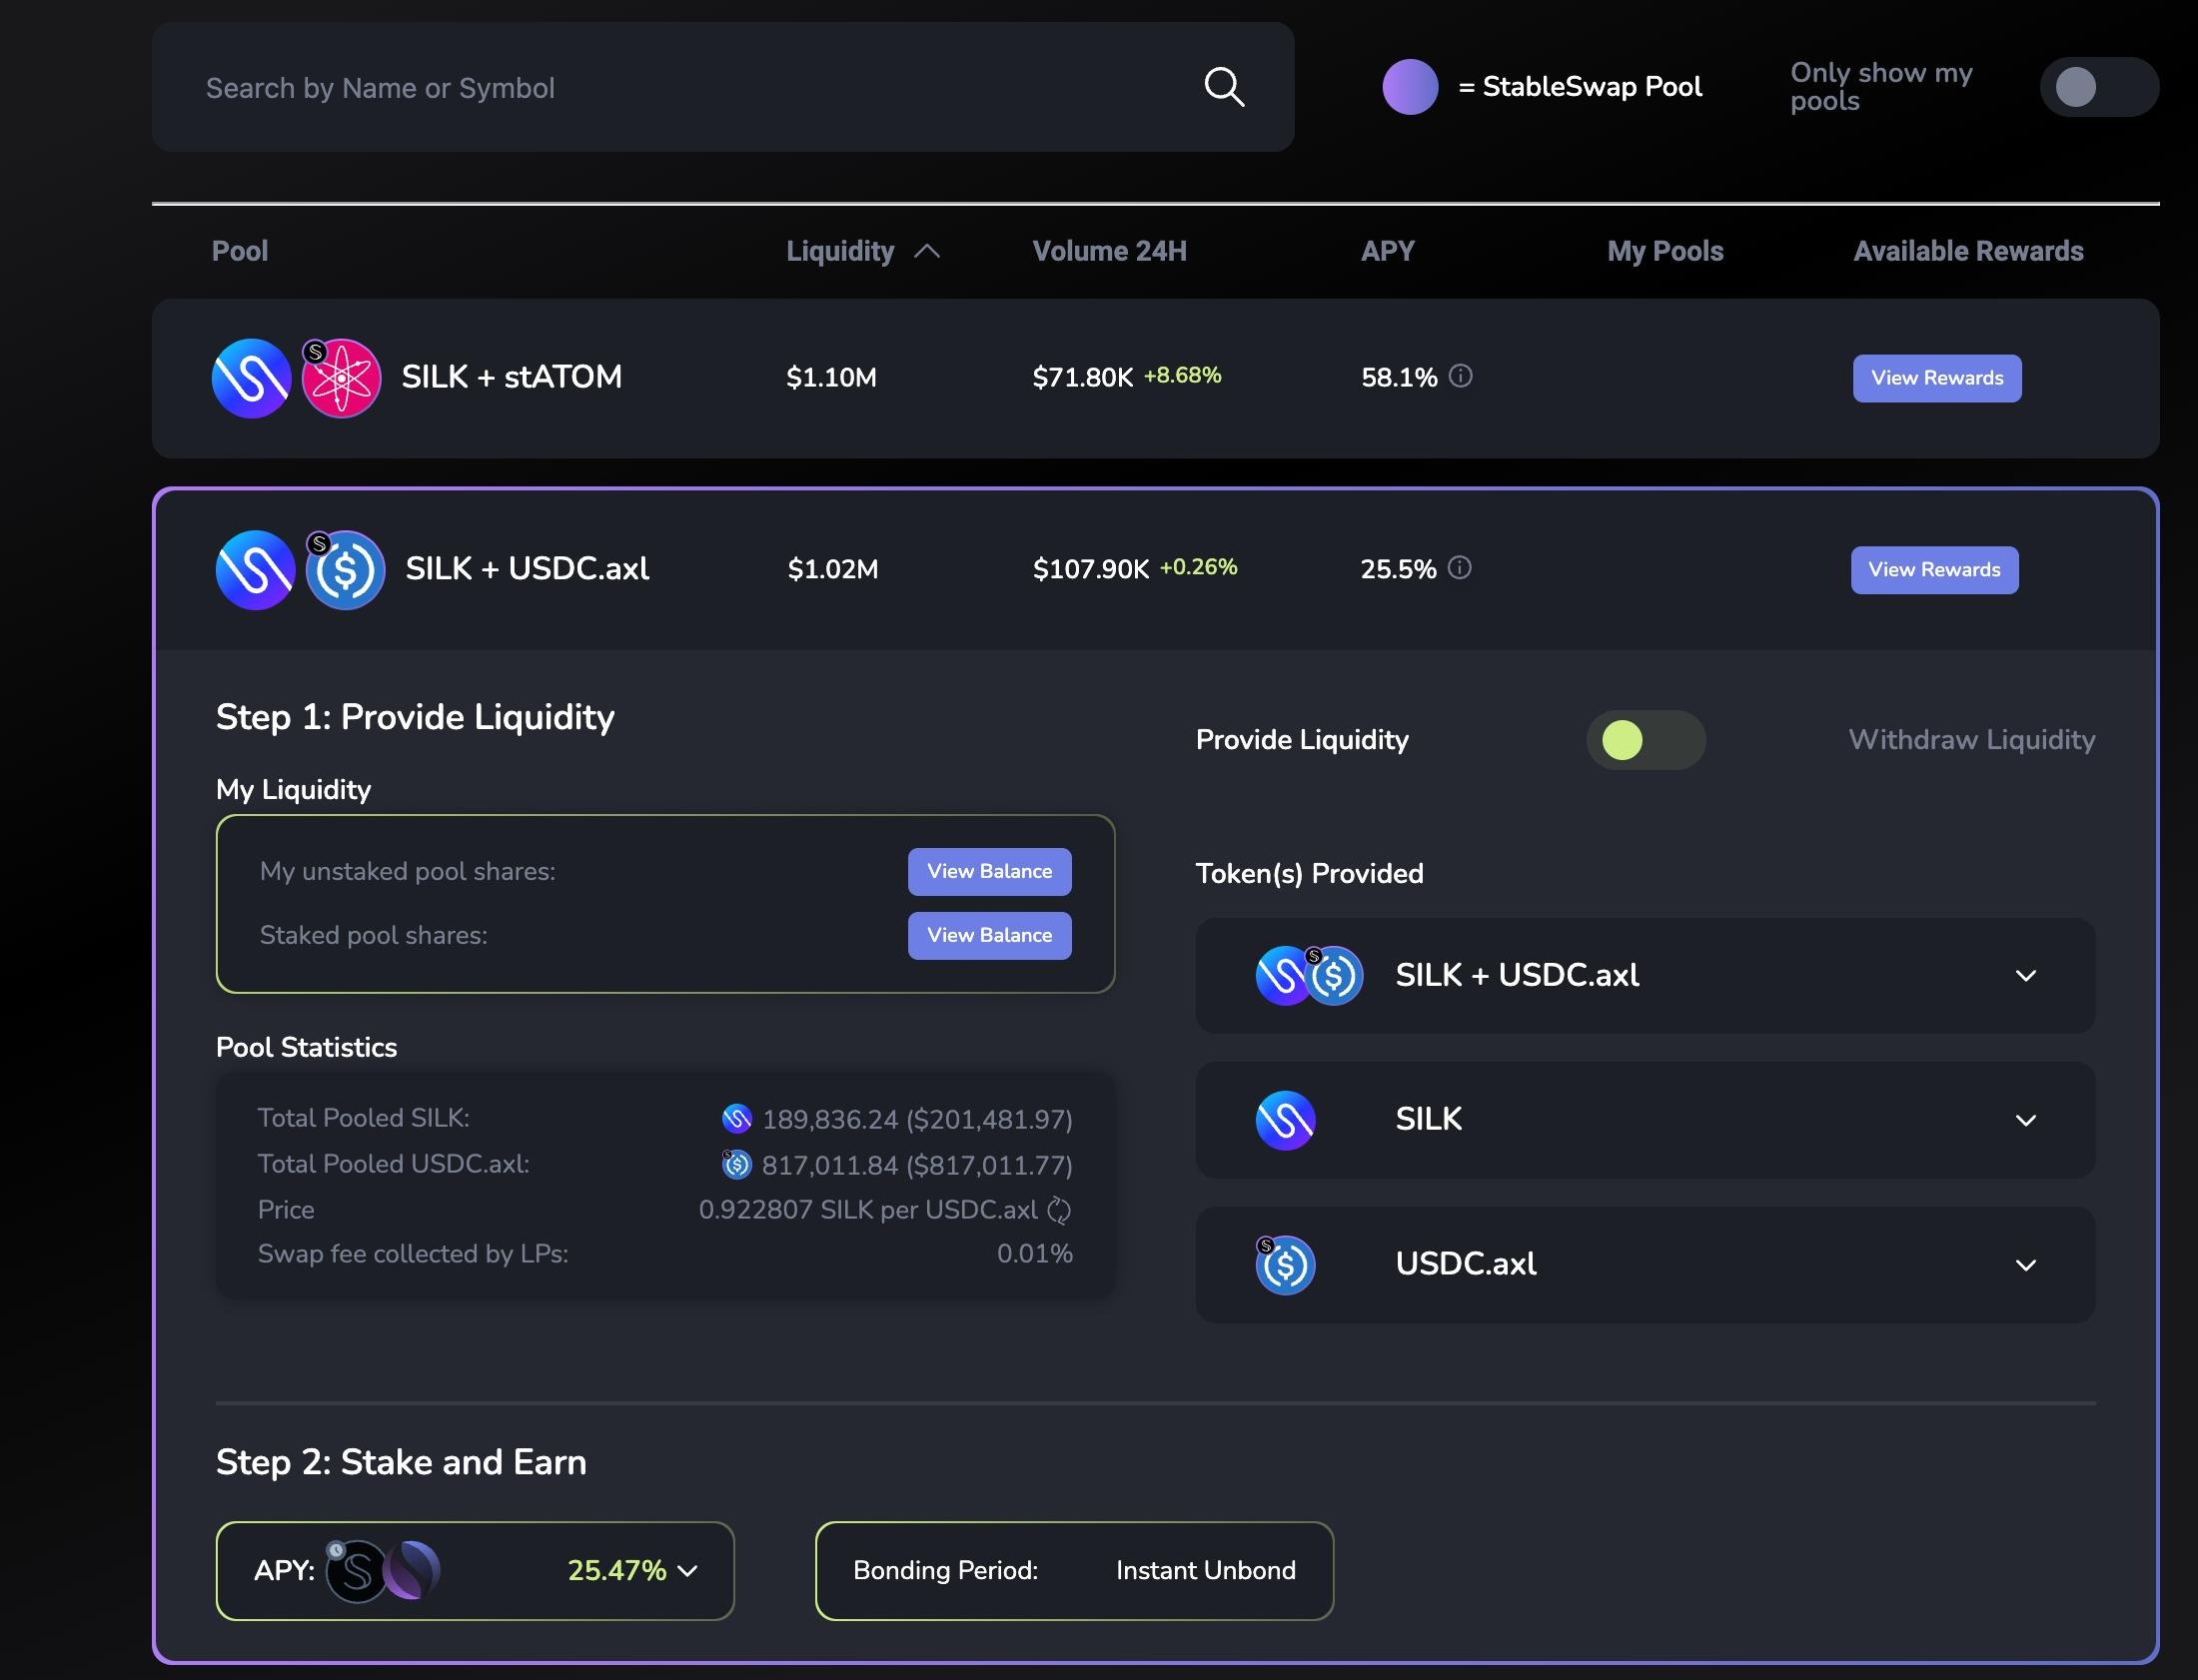
Task: Toggle Only show my pools switch
Action: 2097,87
